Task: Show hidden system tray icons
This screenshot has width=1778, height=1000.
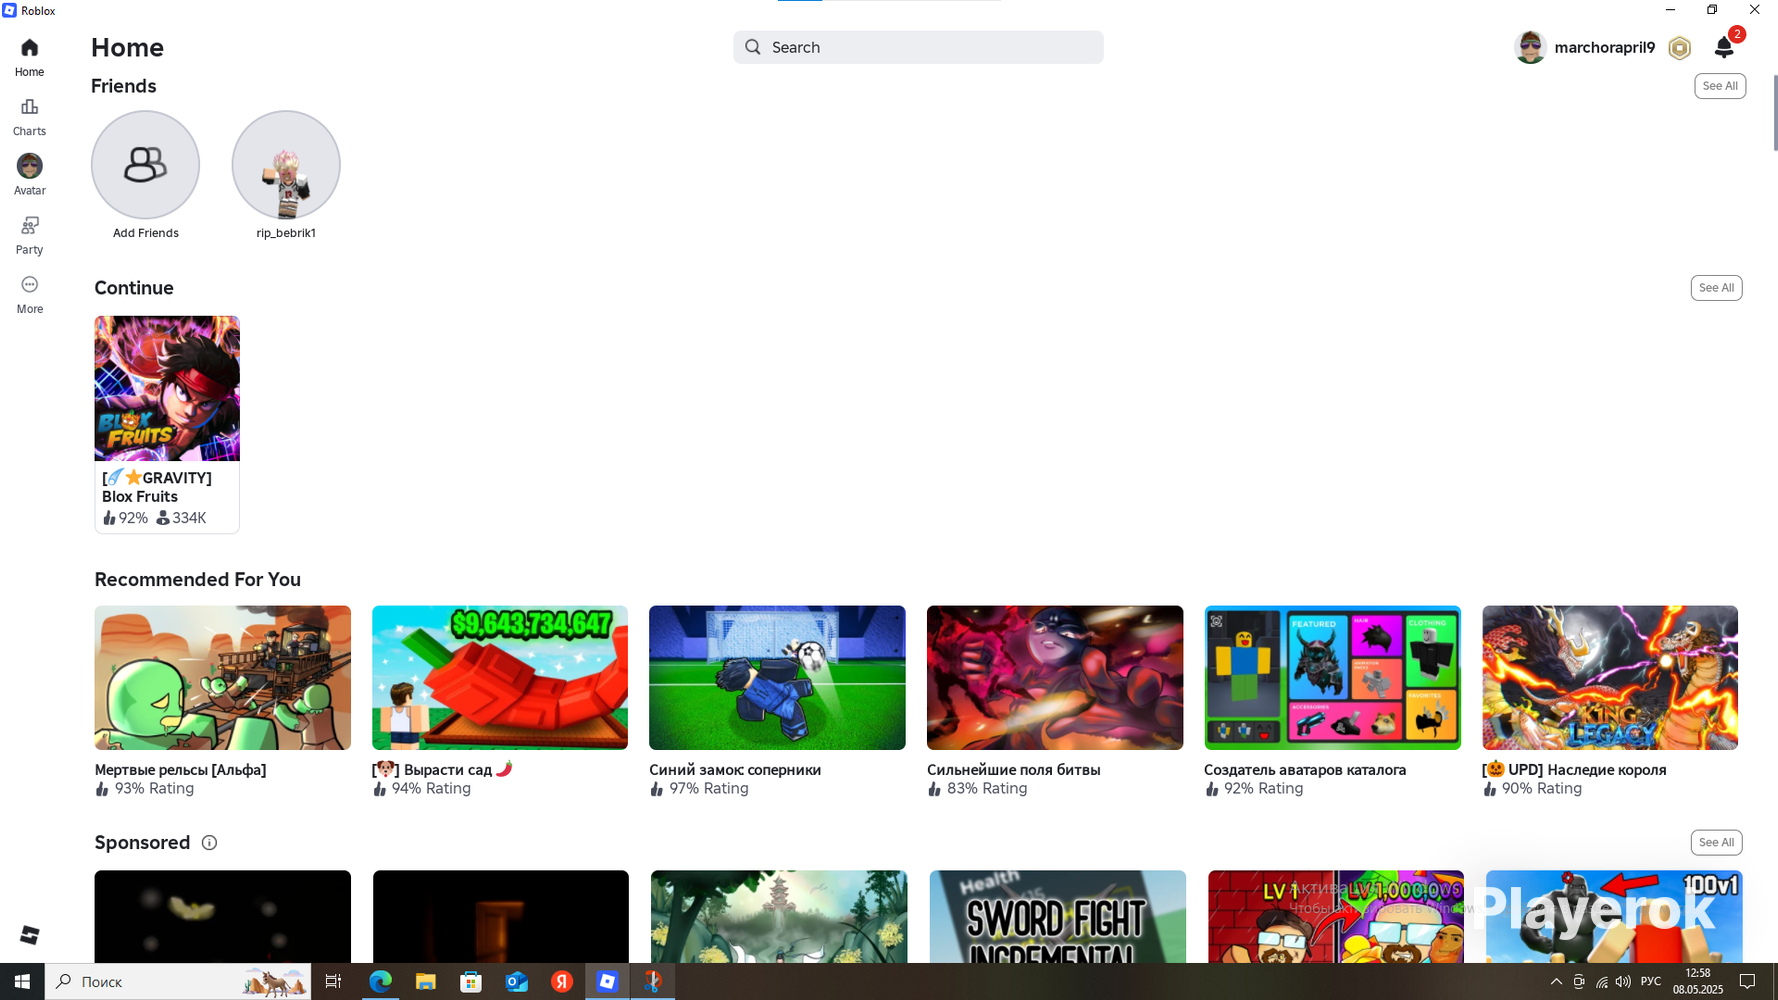Action: pos(1556,982)
